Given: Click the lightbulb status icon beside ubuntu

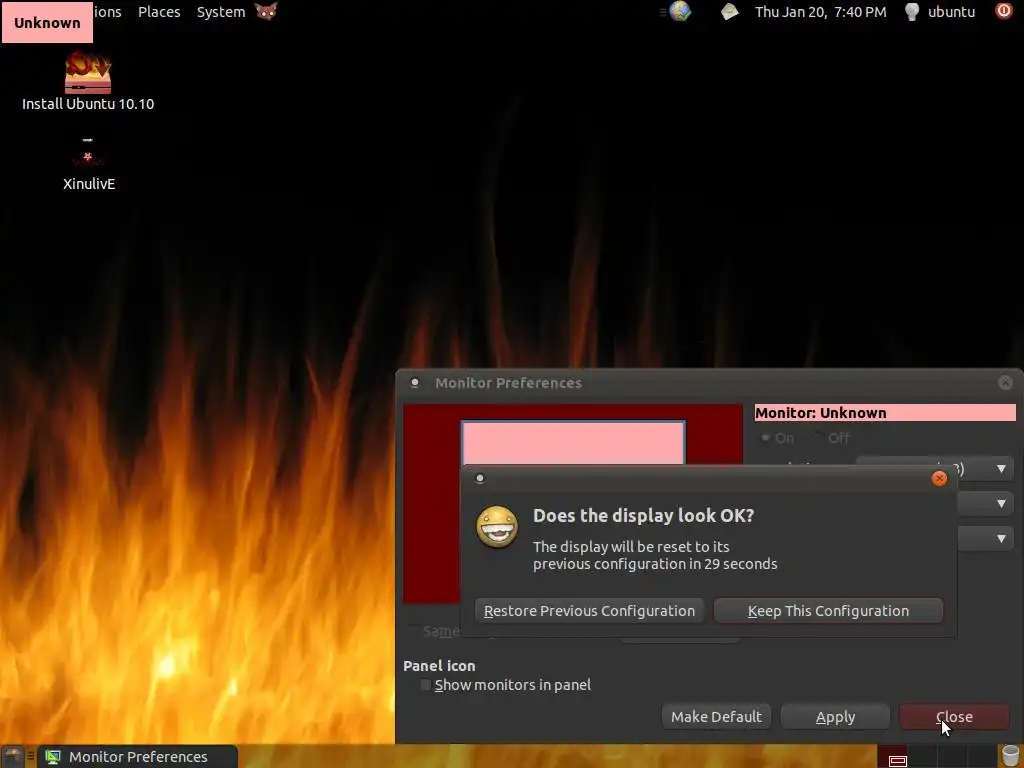Looking at the screenshot, I should (x=912, y=12).
